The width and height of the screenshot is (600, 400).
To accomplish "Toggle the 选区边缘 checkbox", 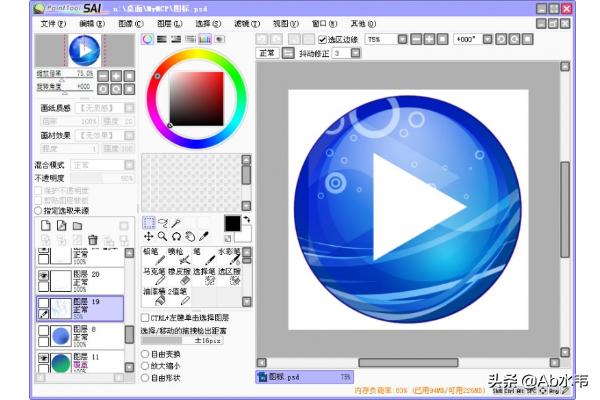I will pos(323,39).
